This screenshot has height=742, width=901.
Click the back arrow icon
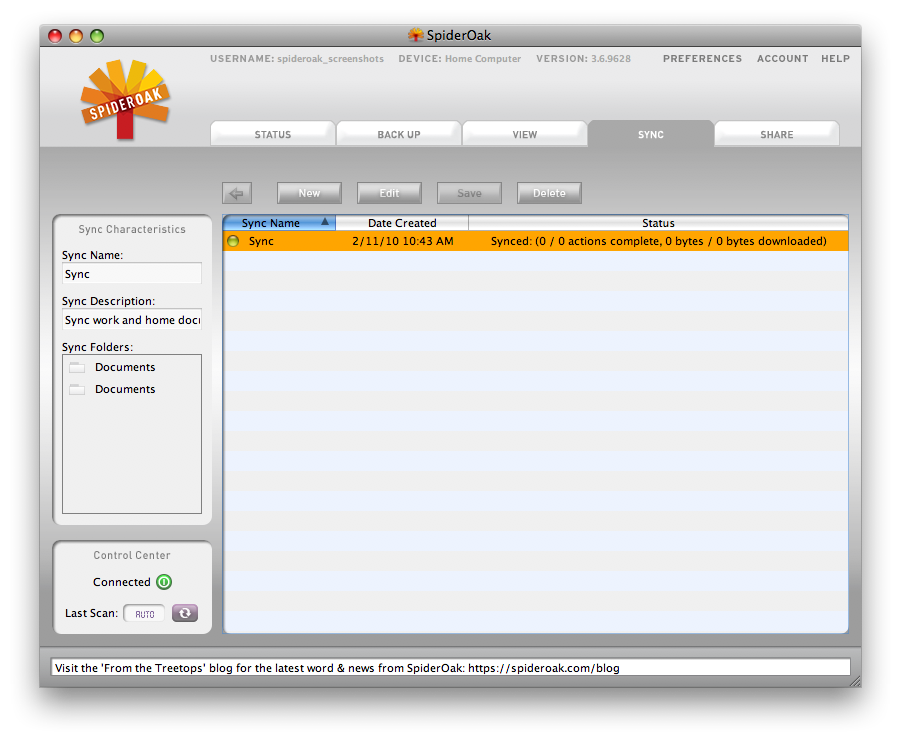point(237,193)
